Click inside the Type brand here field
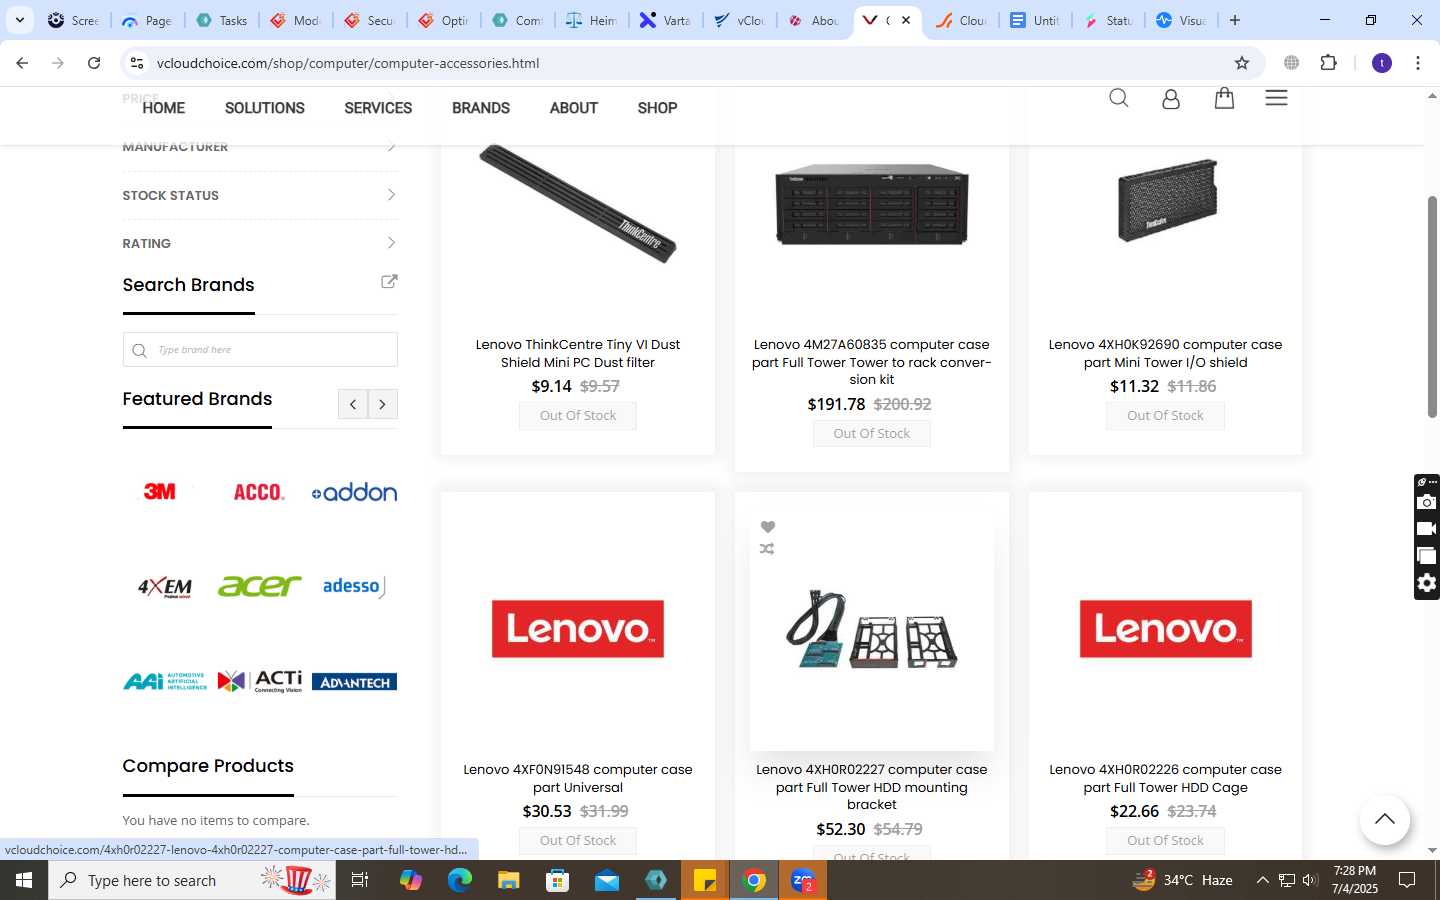Screen dimensions: 1440x900 tap(260, 350)
